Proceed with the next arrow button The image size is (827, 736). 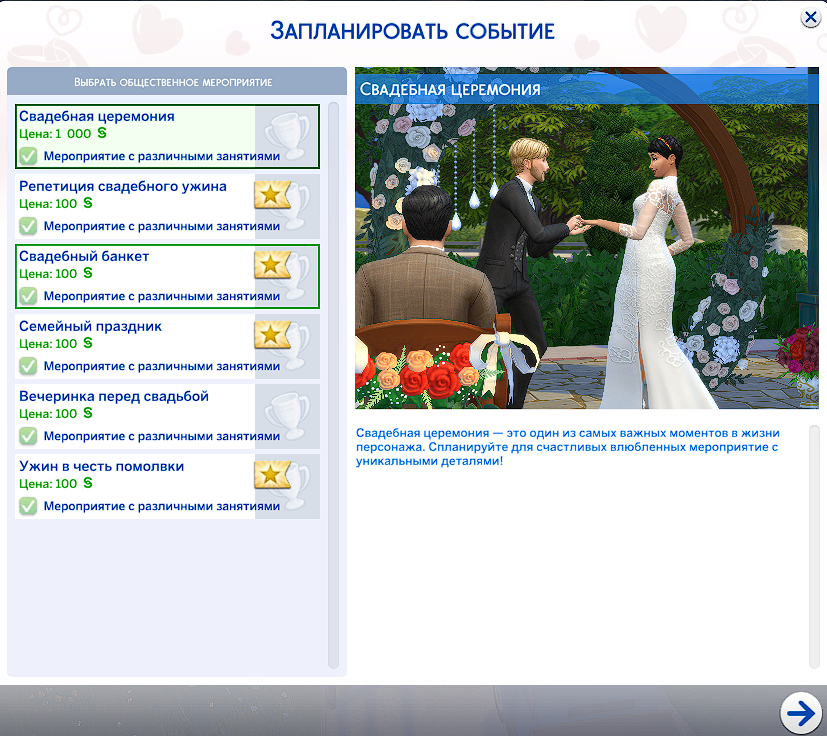coord(801,713)
